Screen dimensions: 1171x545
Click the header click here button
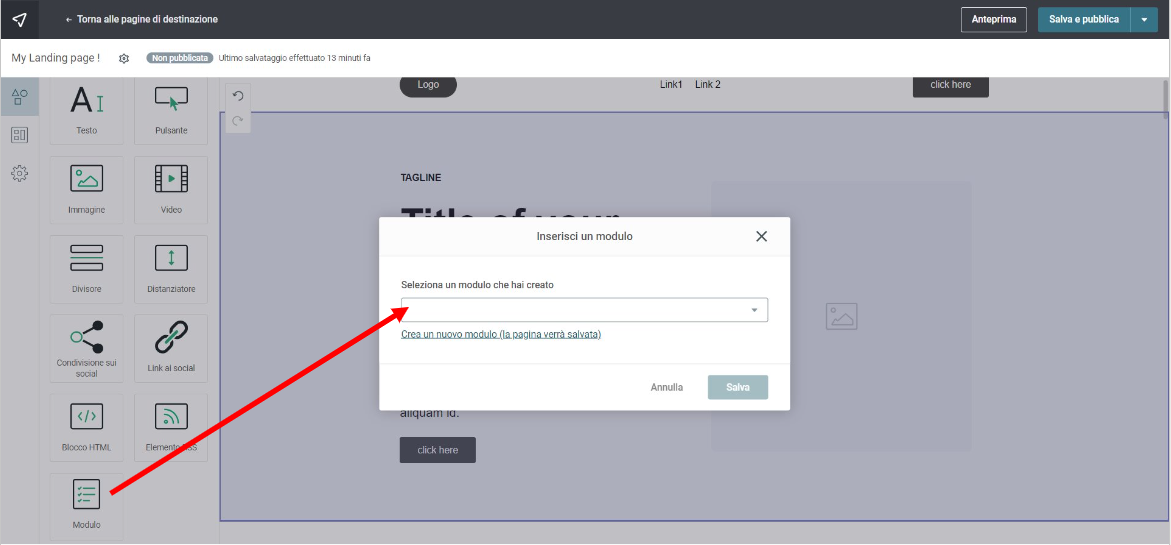951,85
